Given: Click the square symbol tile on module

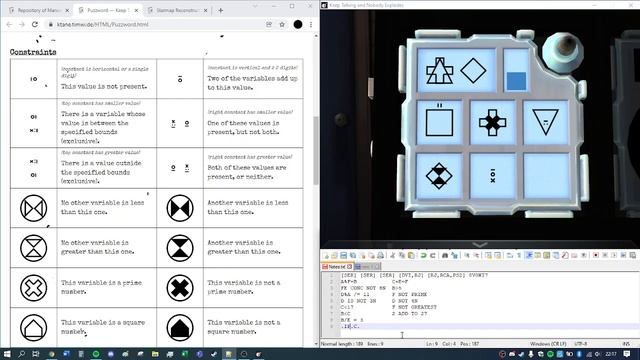Looking at the screenshot, I should pyautogui.click(x=439, y=122).
